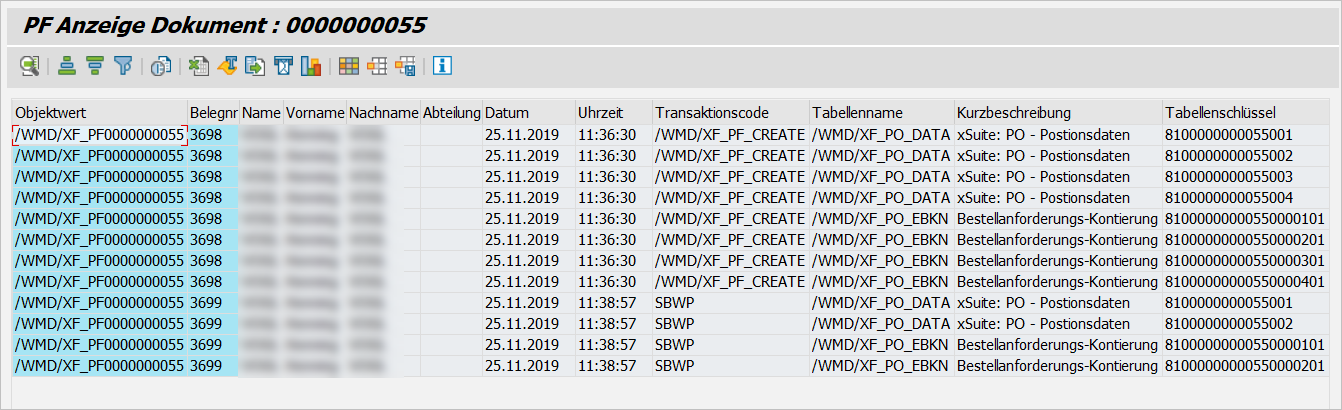Sort the list in ascending order

click(x=67, y=67)
